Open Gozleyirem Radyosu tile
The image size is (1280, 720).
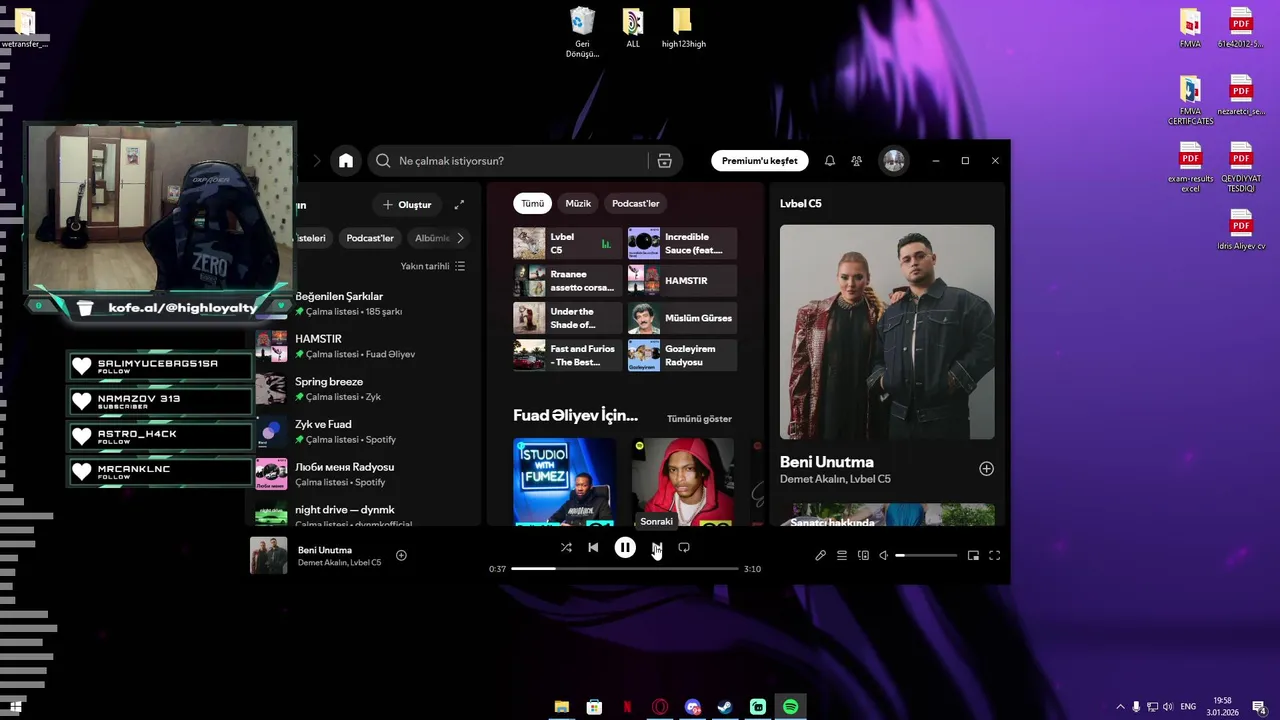click(682, 355)
